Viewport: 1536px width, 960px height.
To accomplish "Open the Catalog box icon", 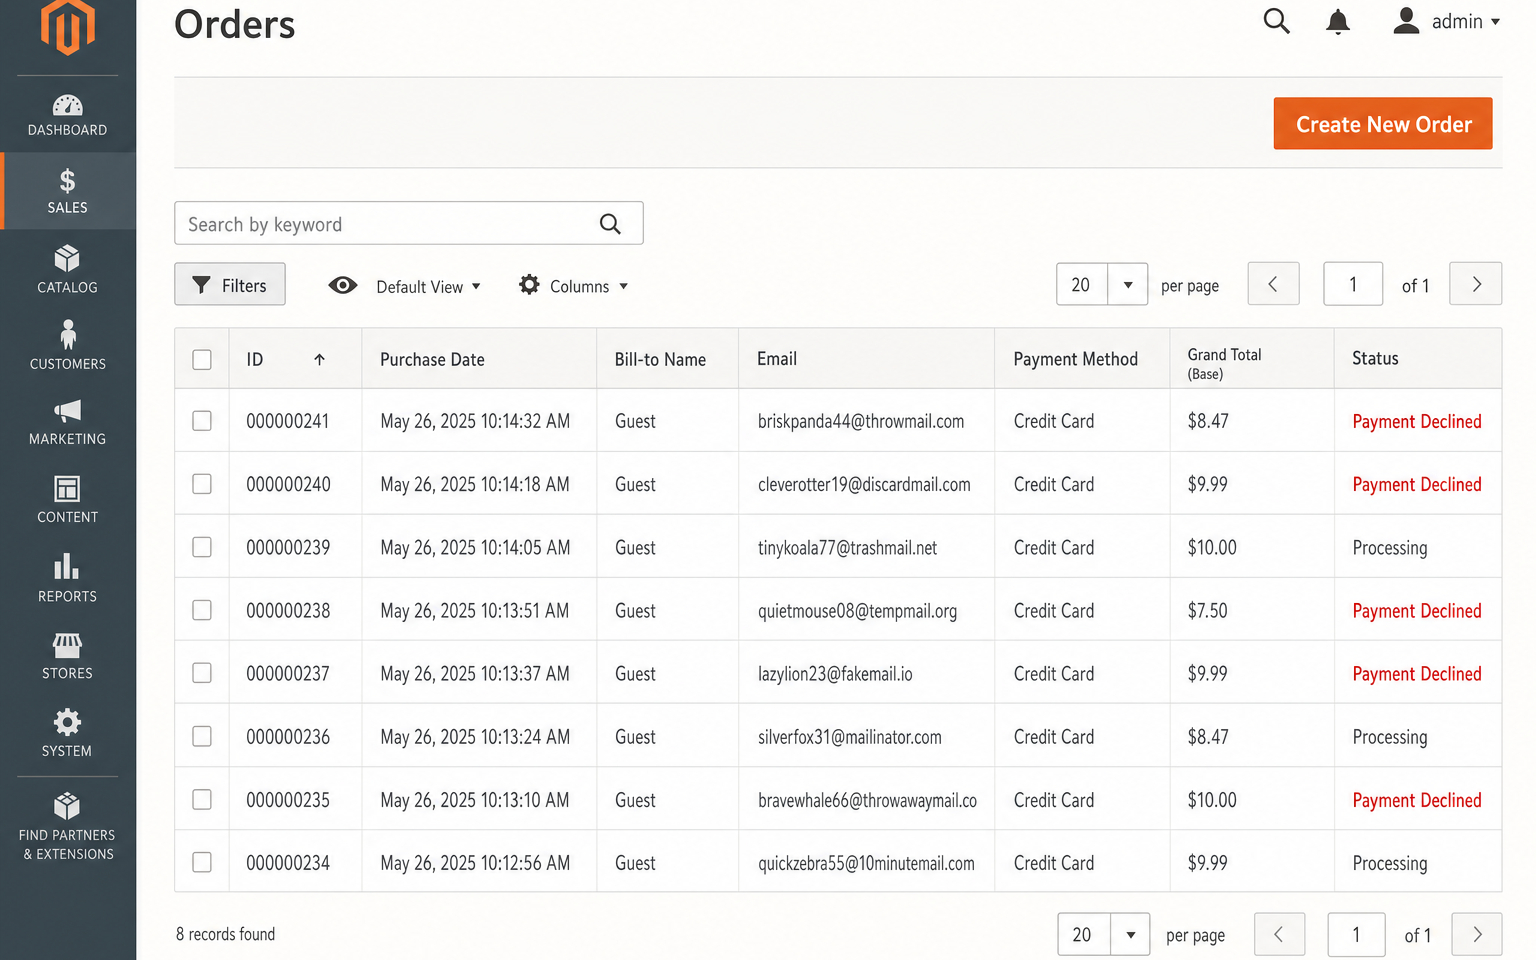I will pos(67,259).
